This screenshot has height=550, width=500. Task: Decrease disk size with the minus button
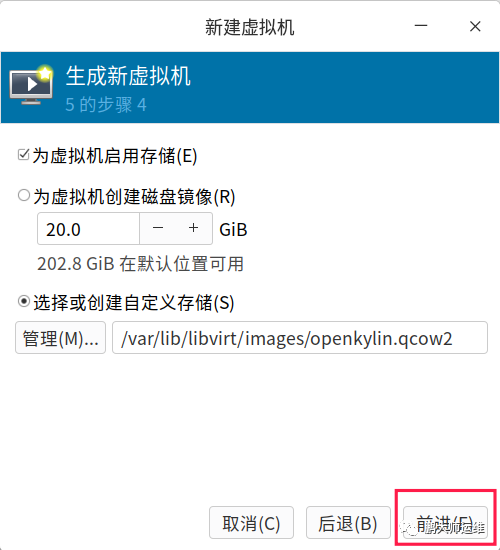[x=158, y=228]
